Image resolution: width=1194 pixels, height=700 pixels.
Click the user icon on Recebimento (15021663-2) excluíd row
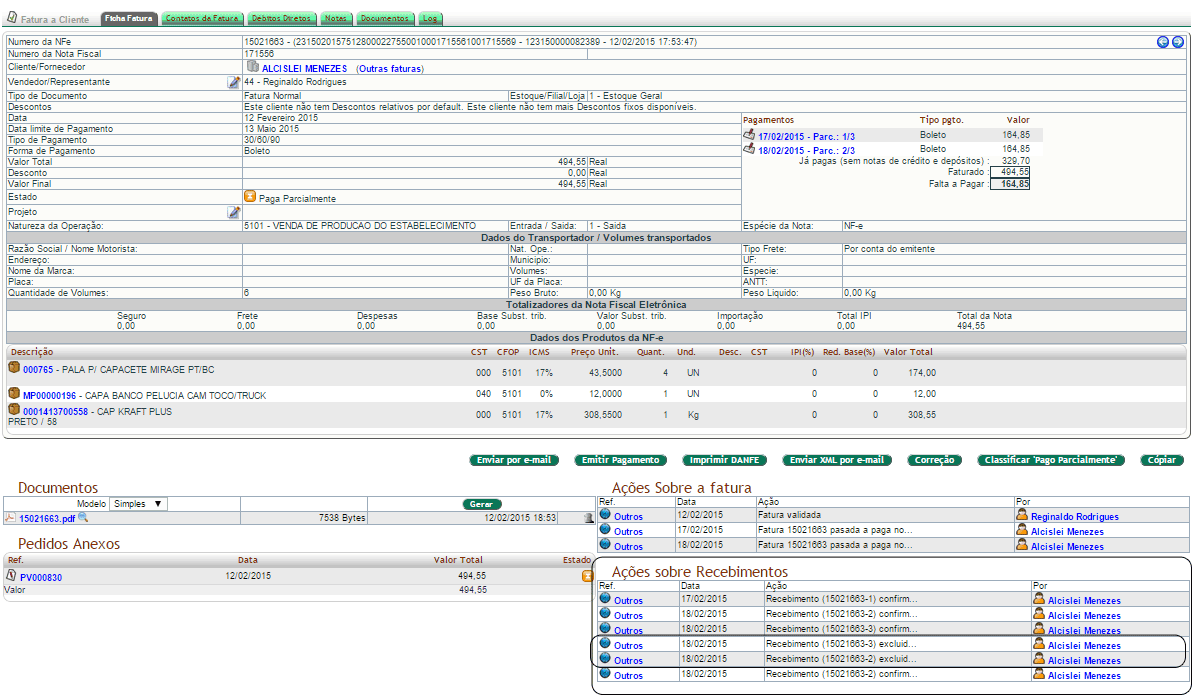click(x=1039, y=658)
